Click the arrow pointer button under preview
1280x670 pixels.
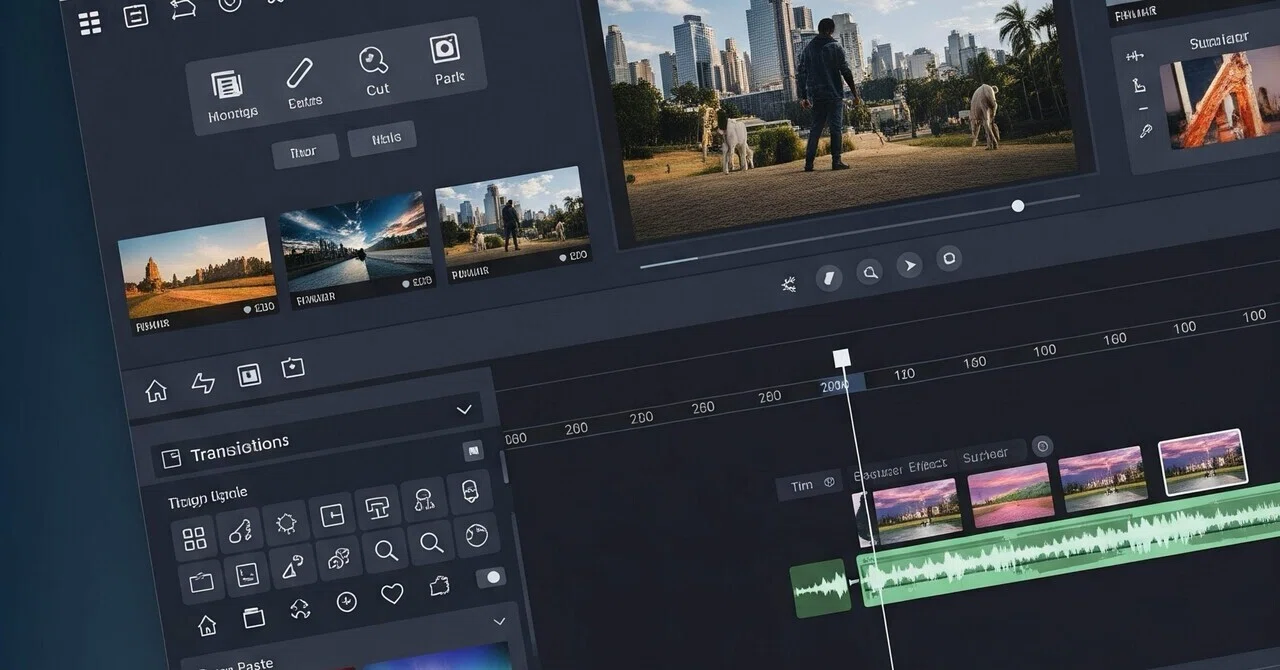coord(908,265)
